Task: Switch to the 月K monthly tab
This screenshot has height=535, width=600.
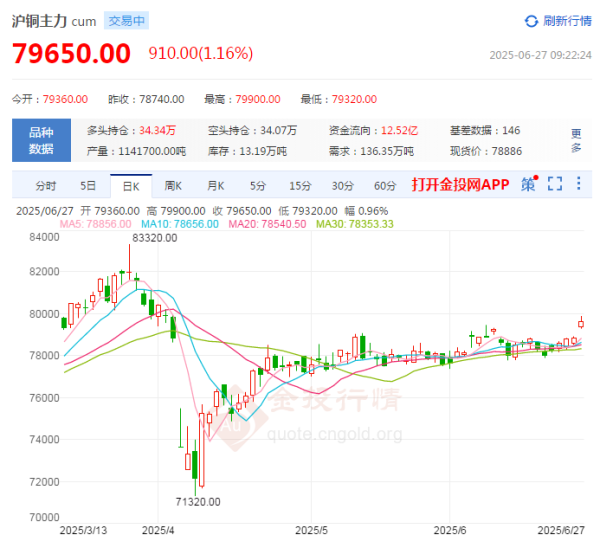Action: click(215, 186)
